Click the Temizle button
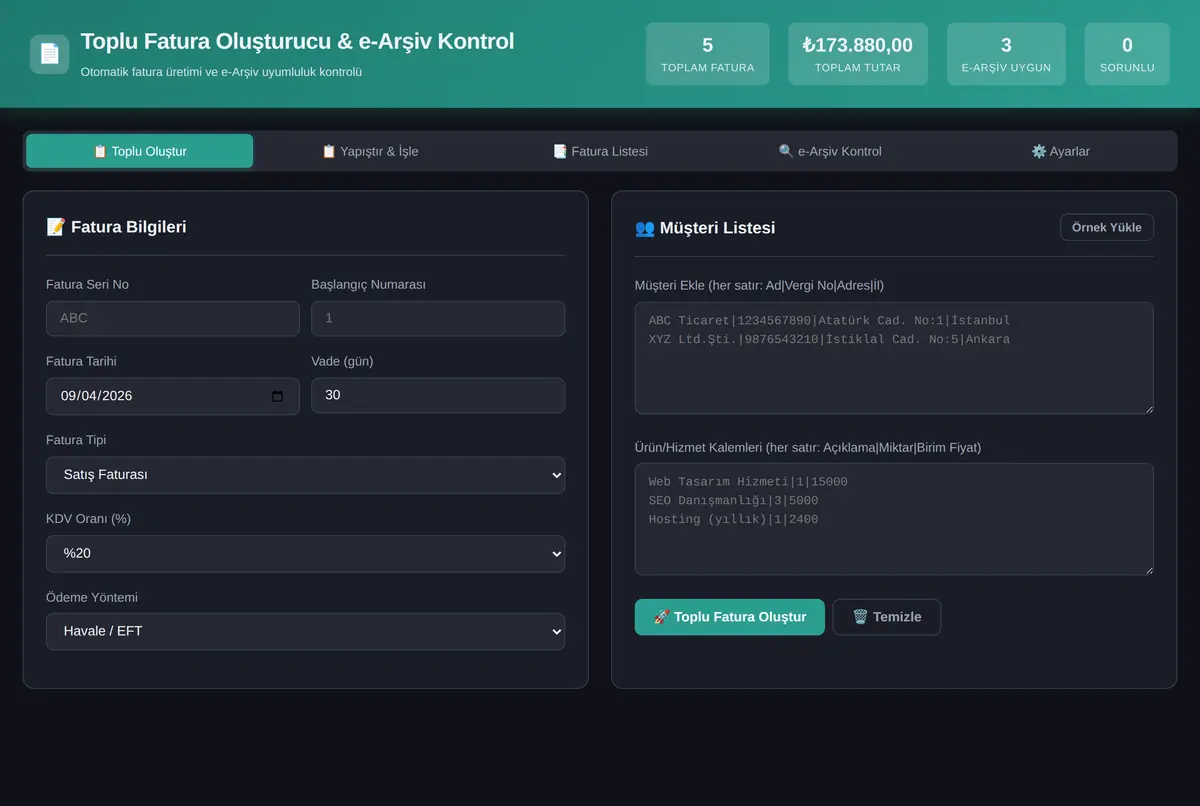Viewport: 1200px width, 806px height. coord(886,617)
